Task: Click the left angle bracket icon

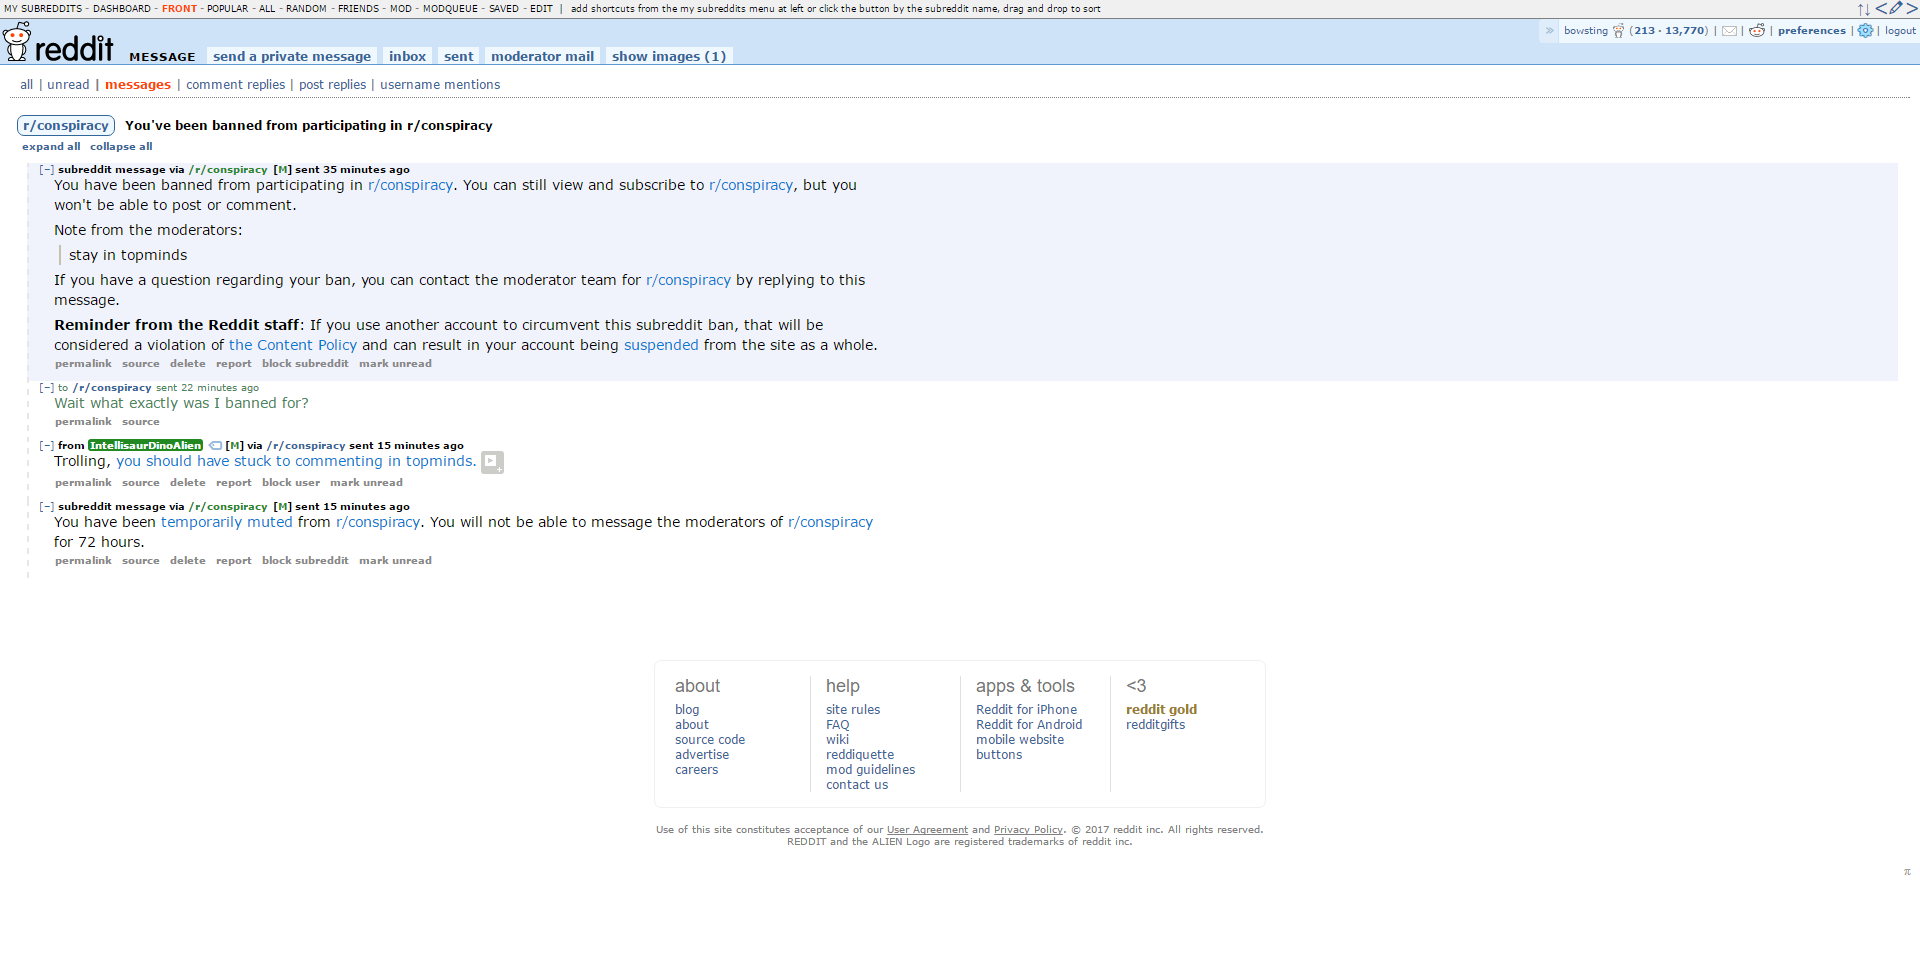Action: [1881, 8]
